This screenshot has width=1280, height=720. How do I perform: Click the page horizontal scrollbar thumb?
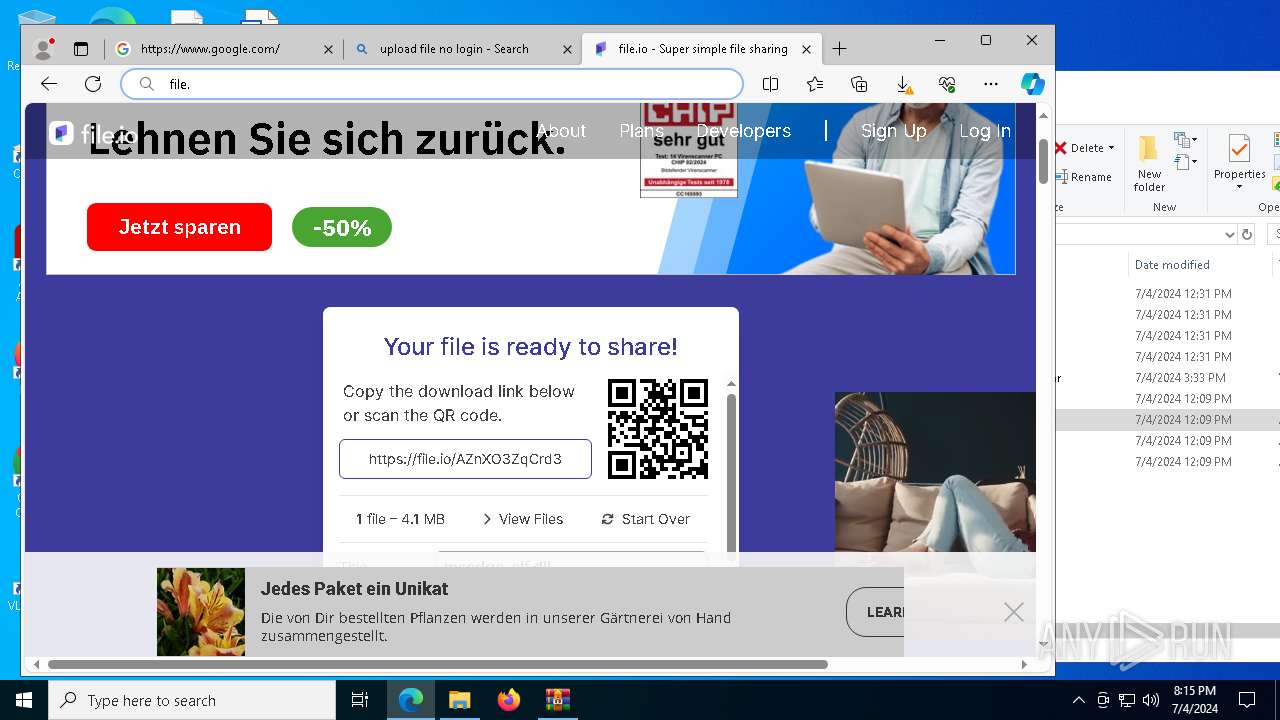(437, 664)
